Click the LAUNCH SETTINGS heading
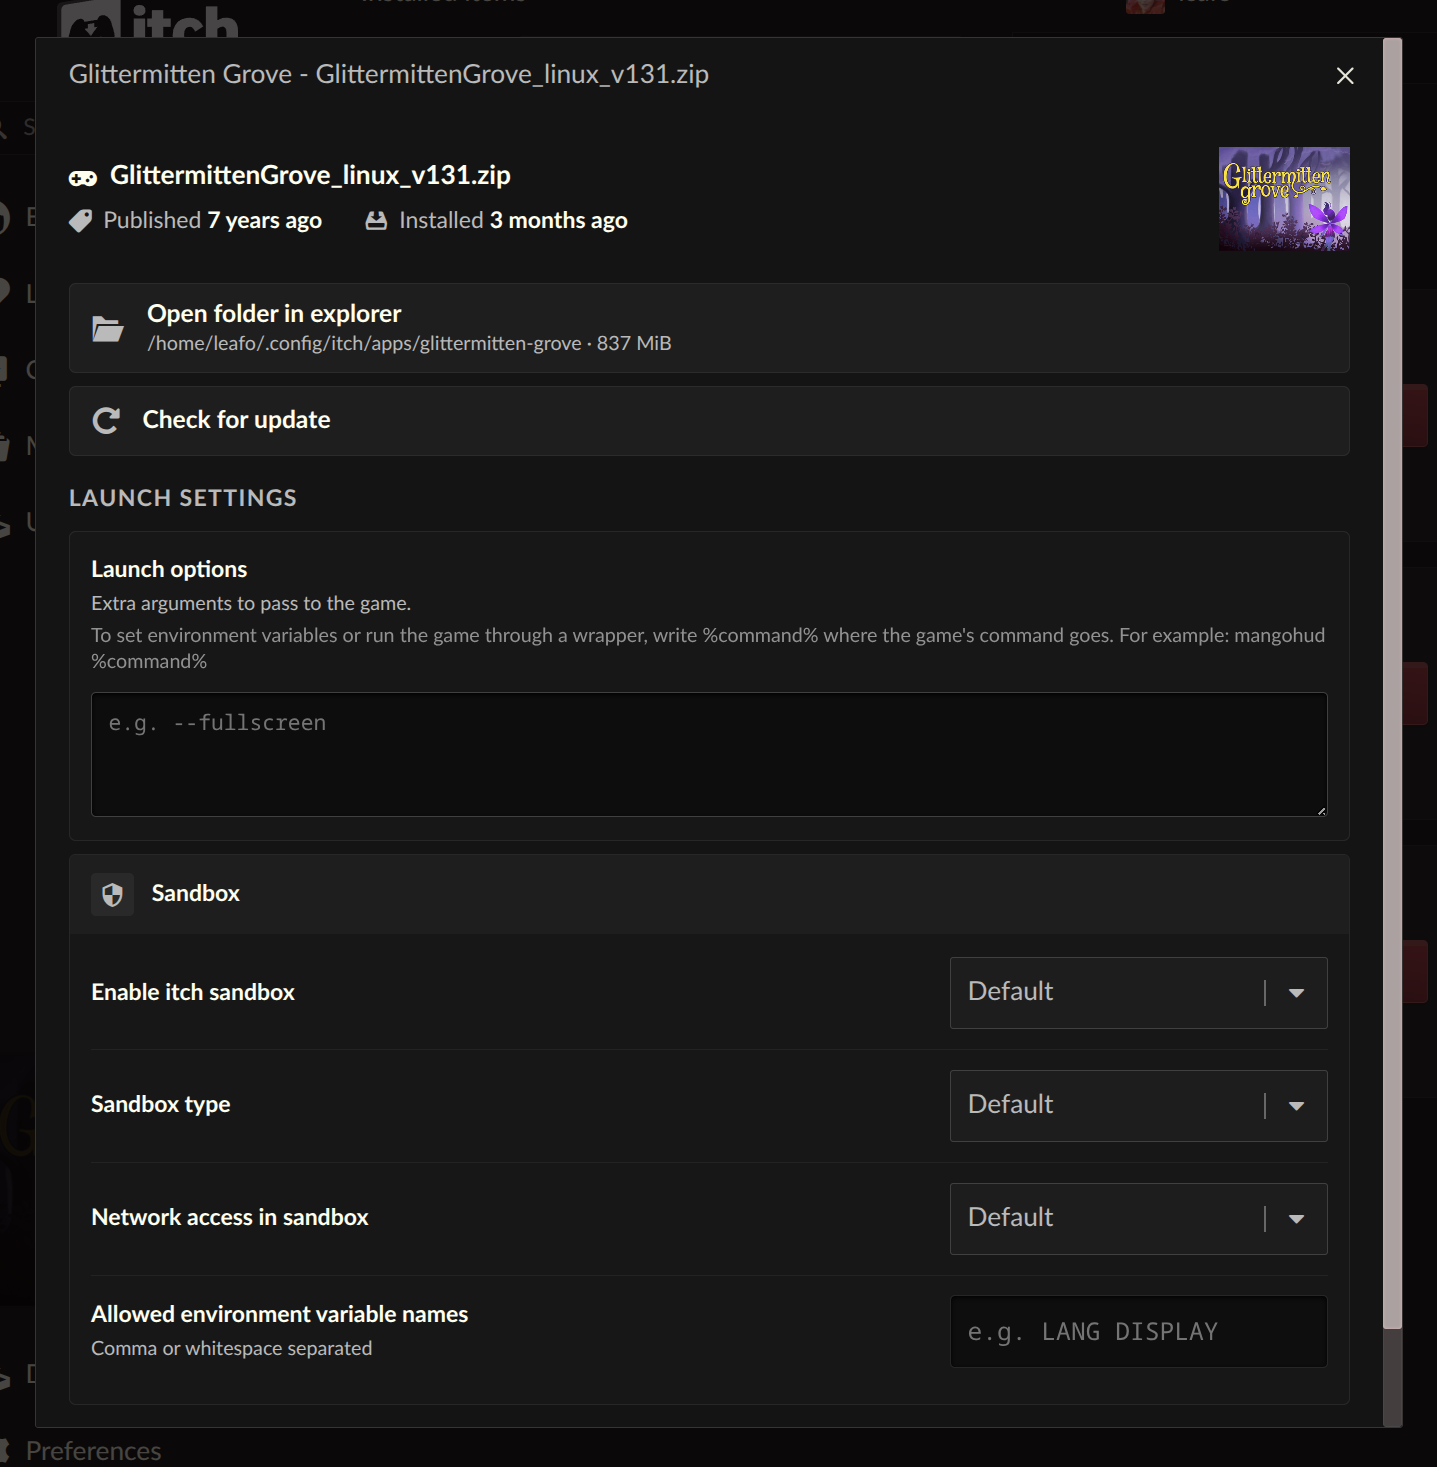1437x1467 pixels. point(183,498)
